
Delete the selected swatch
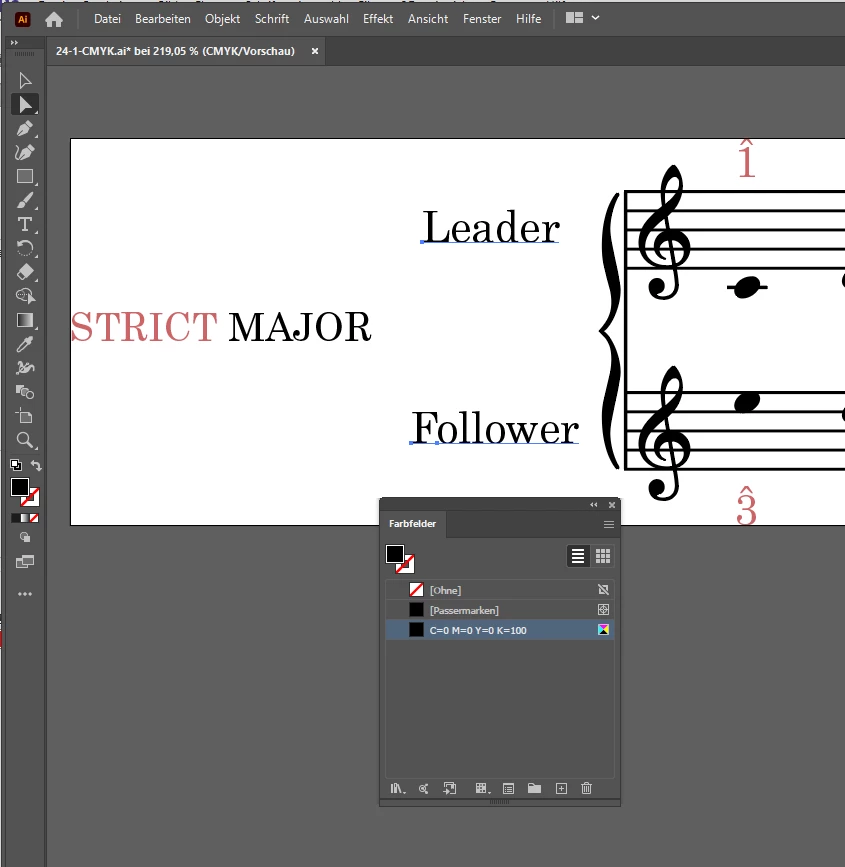click(x=587, y=788)
